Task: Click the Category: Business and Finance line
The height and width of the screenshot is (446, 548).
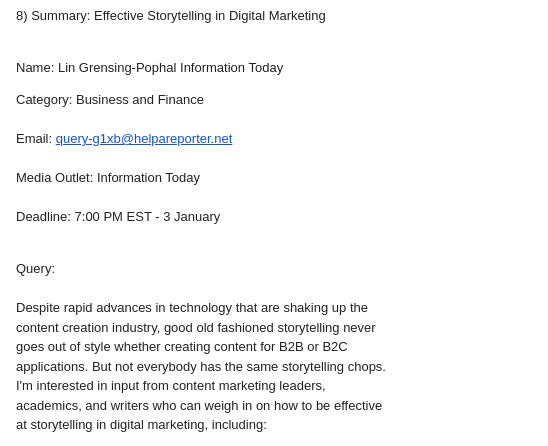Action: [x=110, y=100]
